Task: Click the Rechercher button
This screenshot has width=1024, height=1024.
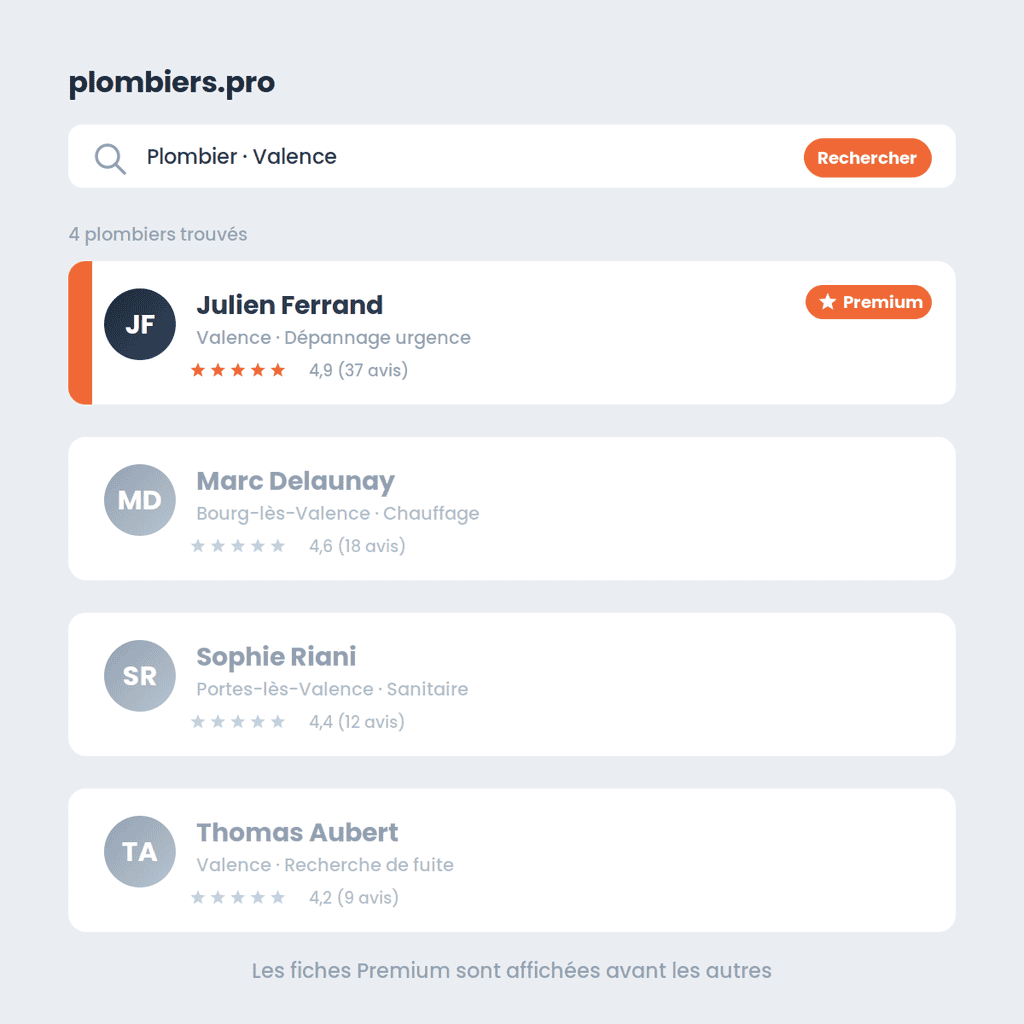Action: coord(867,157)
